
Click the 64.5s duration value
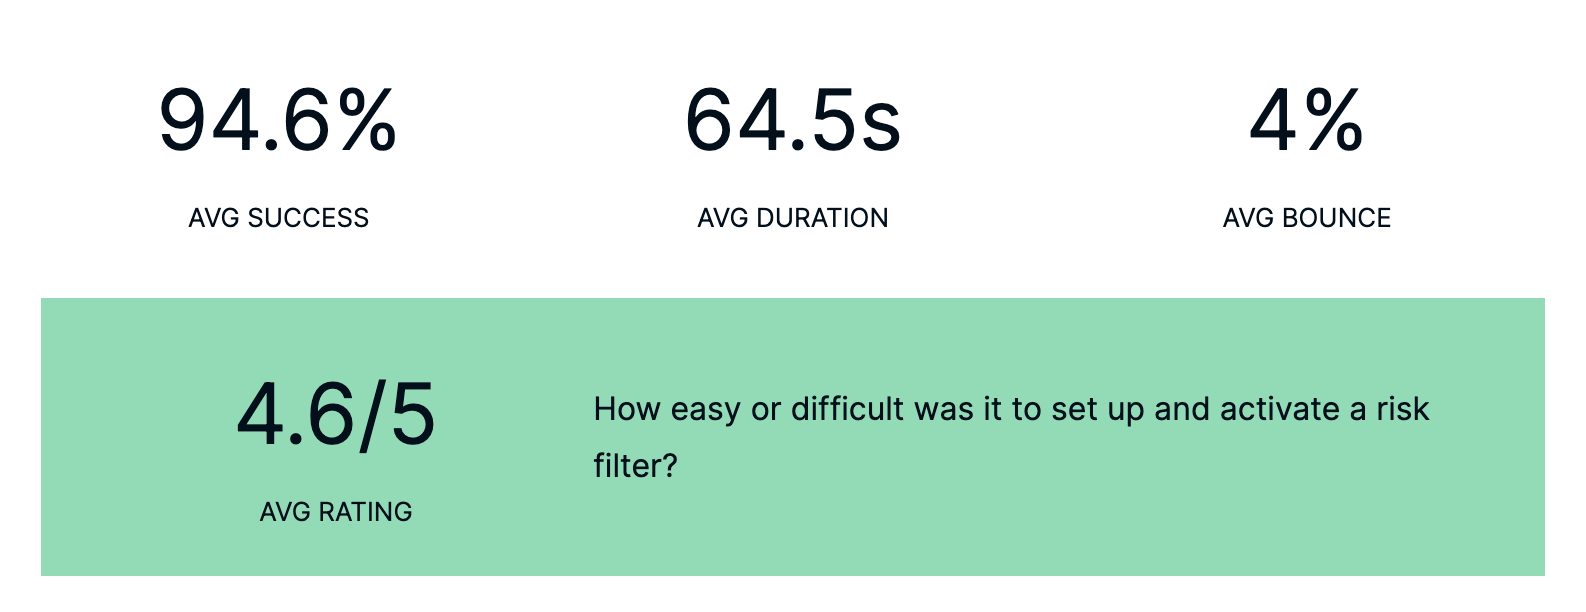[793, 120]
